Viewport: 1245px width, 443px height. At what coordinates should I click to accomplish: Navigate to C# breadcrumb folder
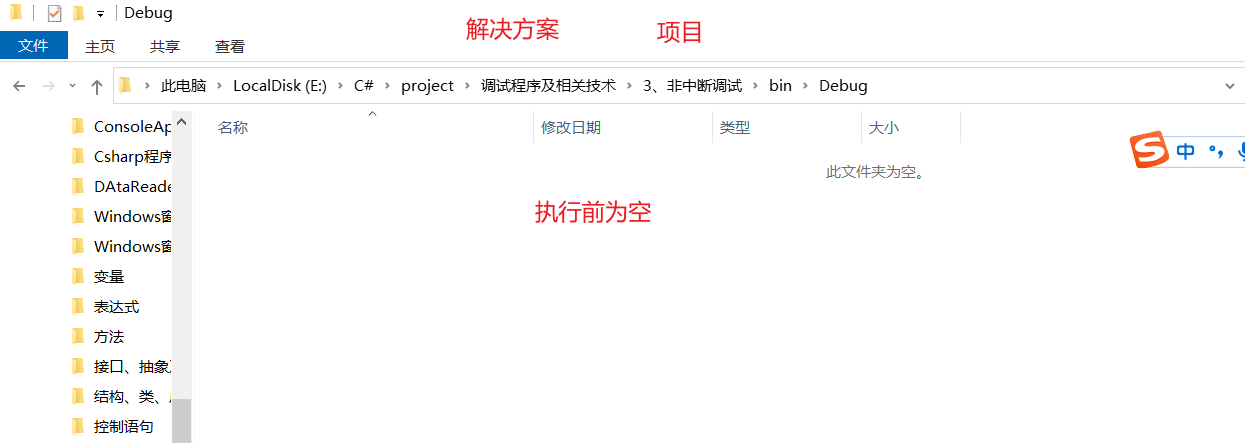click(364, 86)
